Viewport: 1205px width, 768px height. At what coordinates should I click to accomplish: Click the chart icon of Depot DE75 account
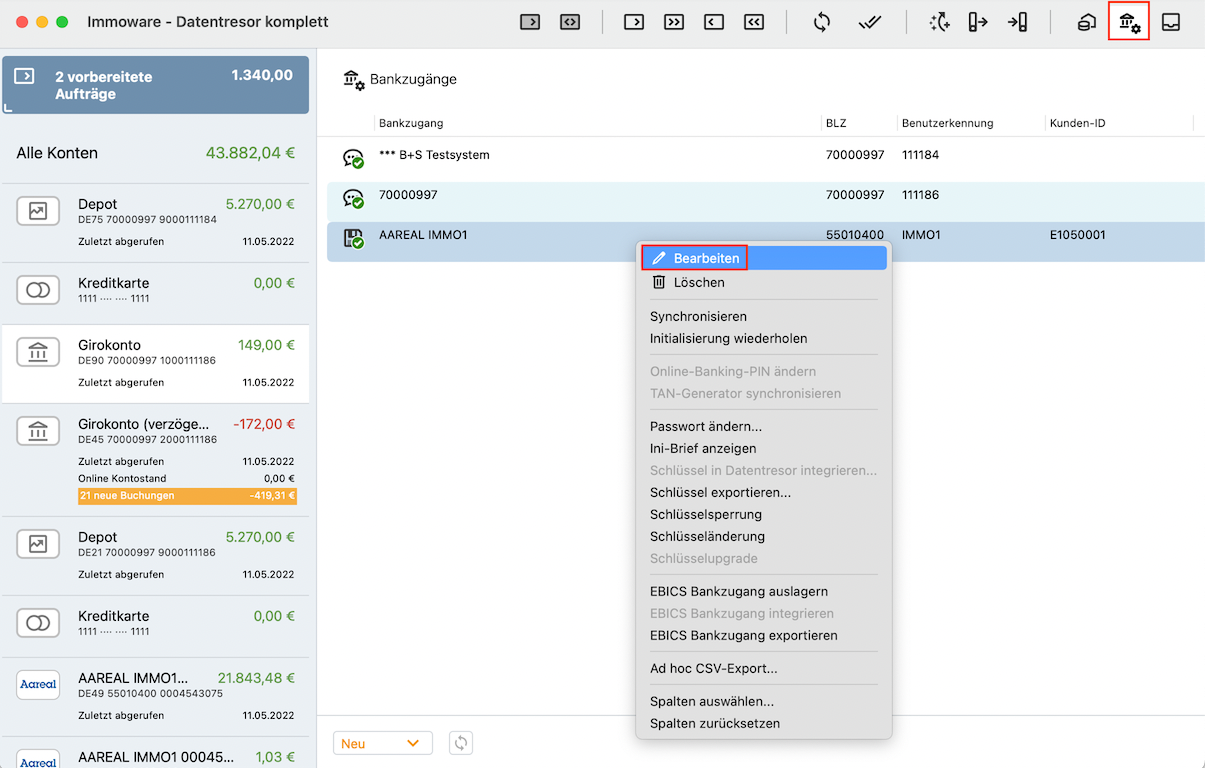point(38,211)
